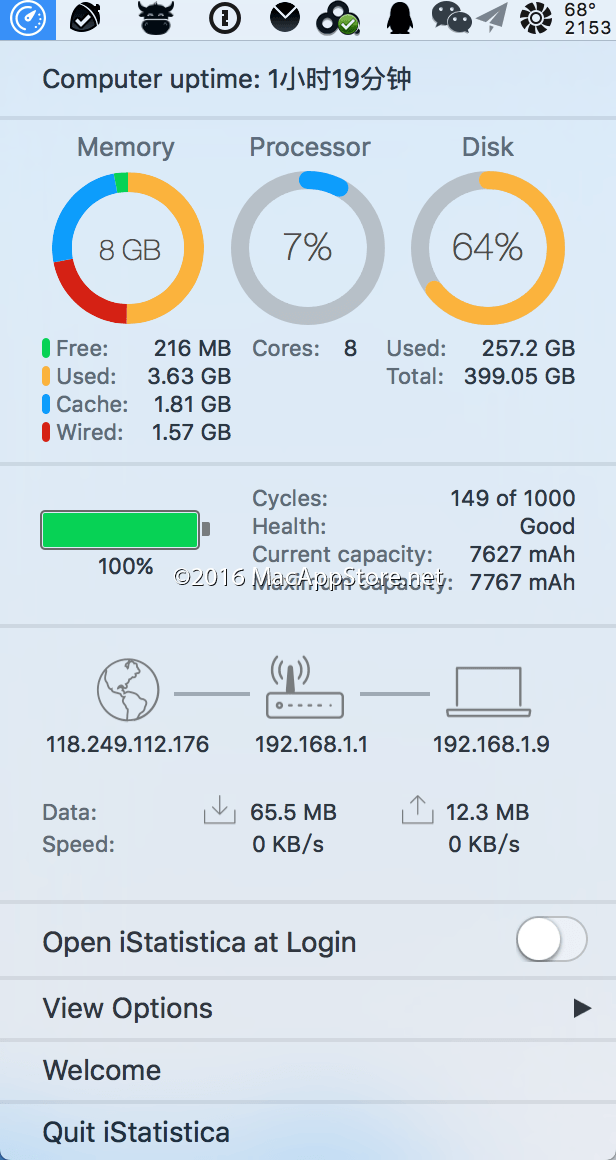
Task: Click the Processor 7% ring chart
Action: click(x=308, y=248)
